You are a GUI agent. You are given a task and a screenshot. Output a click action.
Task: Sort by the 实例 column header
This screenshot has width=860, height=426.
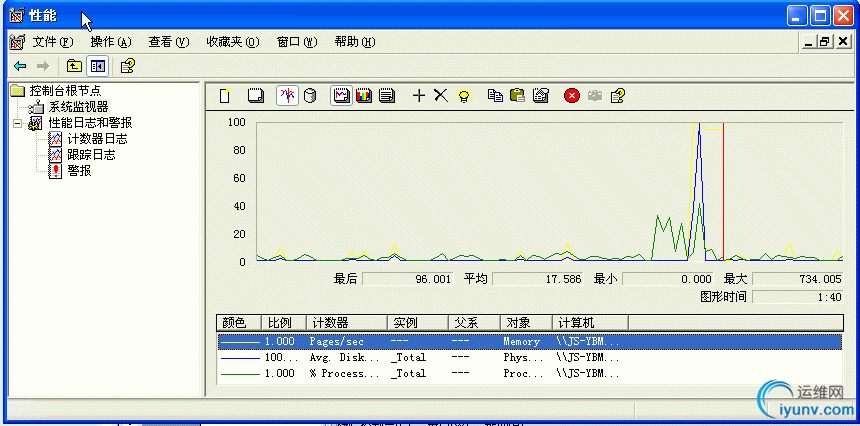(418, 322)
